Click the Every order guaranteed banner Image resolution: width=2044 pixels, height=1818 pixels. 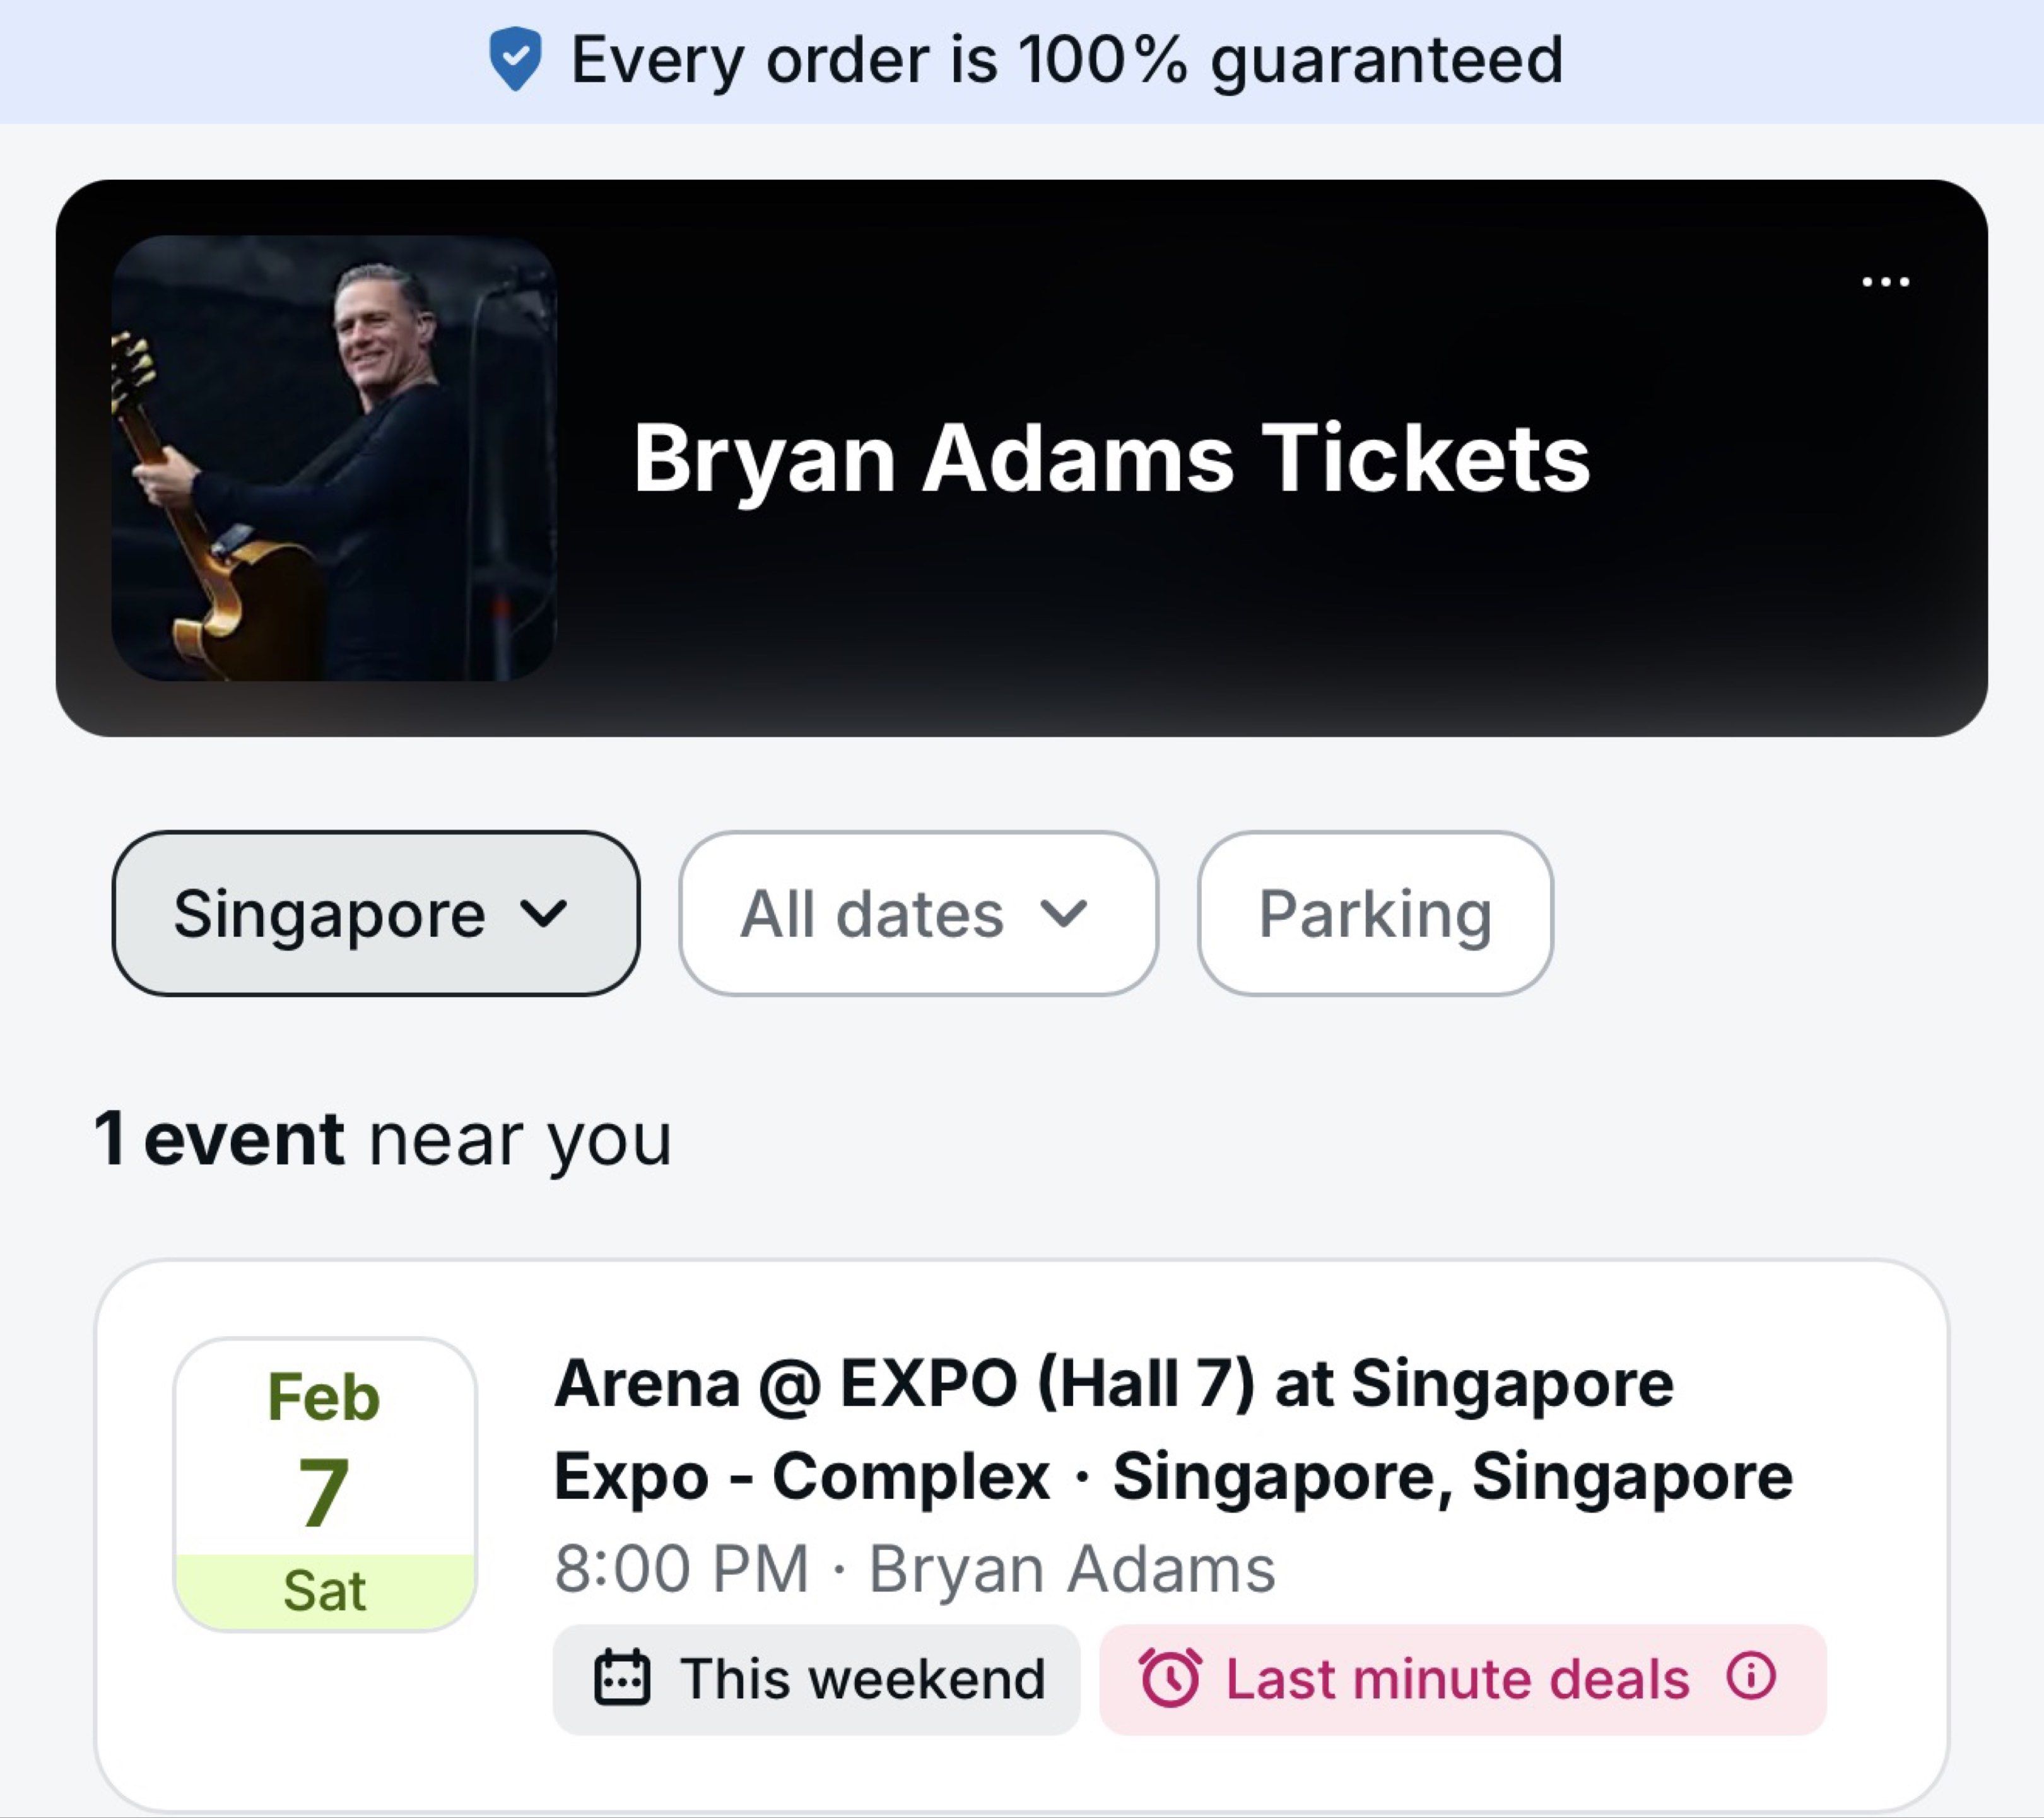[1022, 60]
